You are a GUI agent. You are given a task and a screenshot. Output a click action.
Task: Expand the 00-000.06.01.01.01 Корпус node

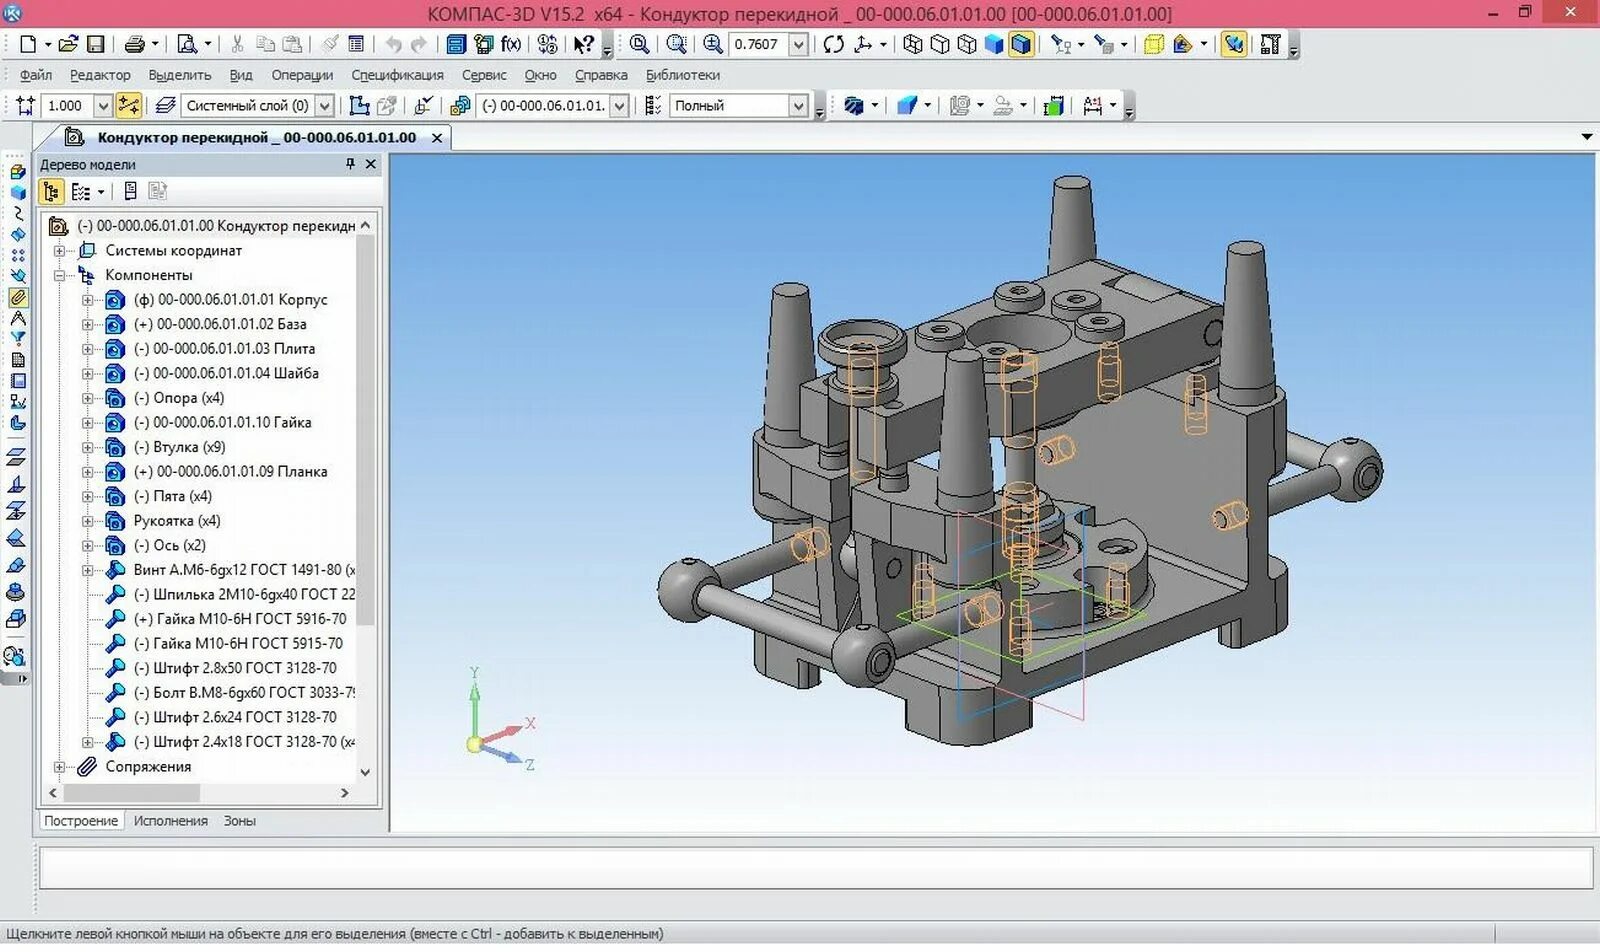[x=88, y=300]
